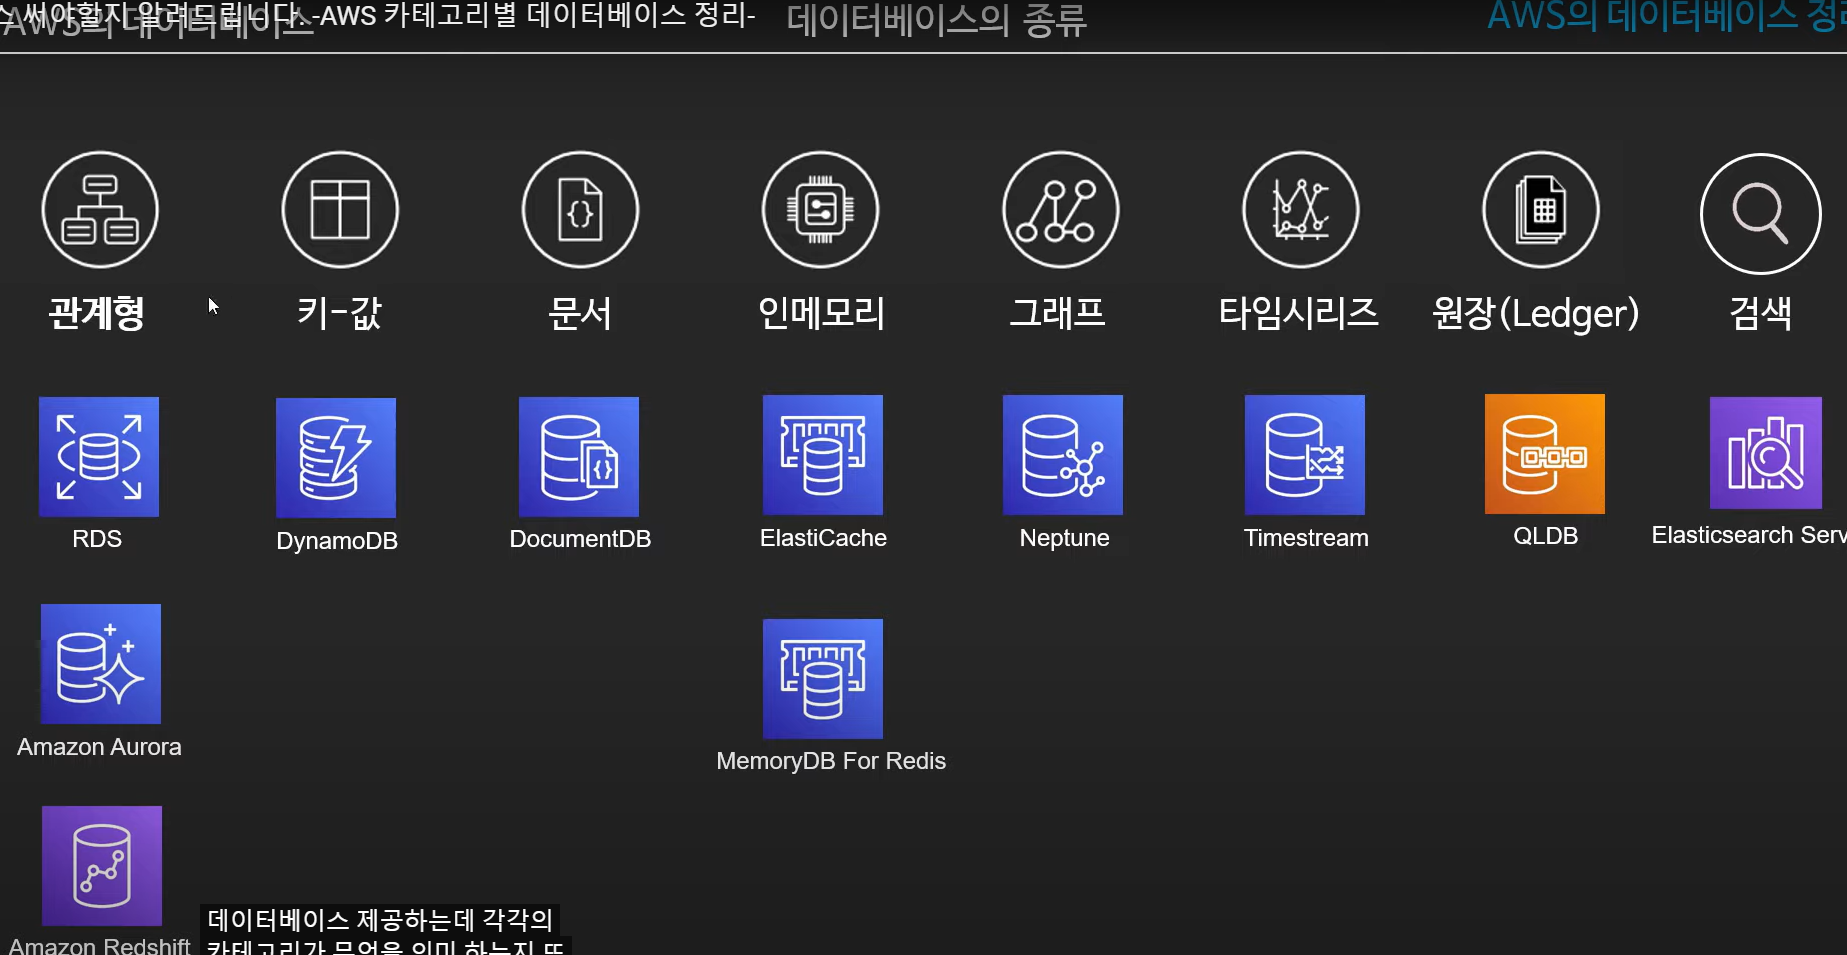Click the subtitle caption 데이터베이스 제공하는데 각각의
The image size is (1847, 955).
coord(380,919)
